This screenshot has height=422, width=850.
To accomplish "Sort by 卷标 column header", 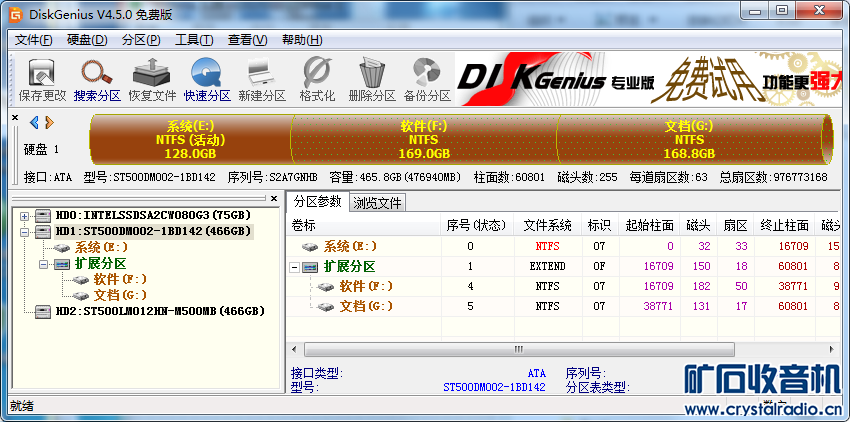I will [364, 225].
